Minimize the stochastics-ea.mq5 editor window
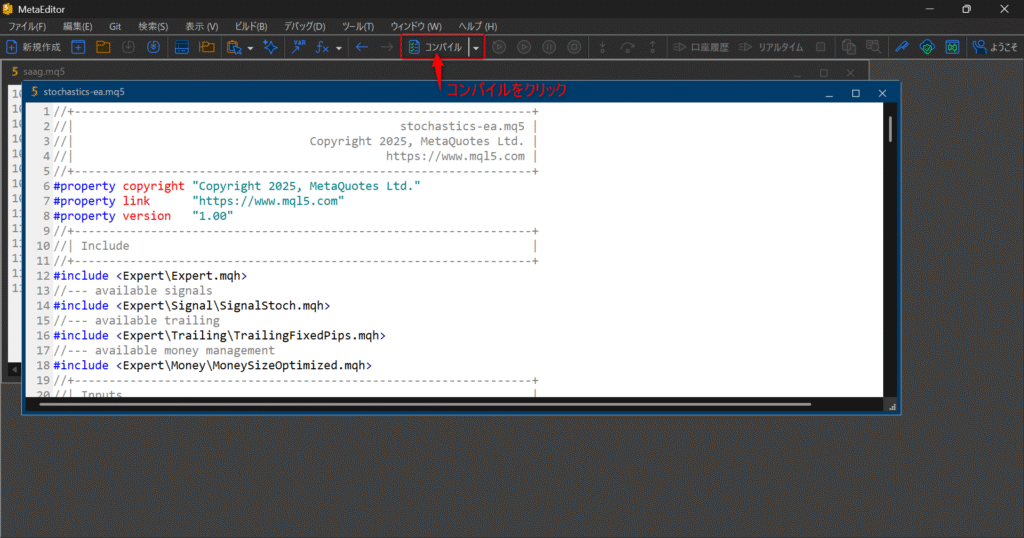 pyautogui.click(x=829, y=93)
